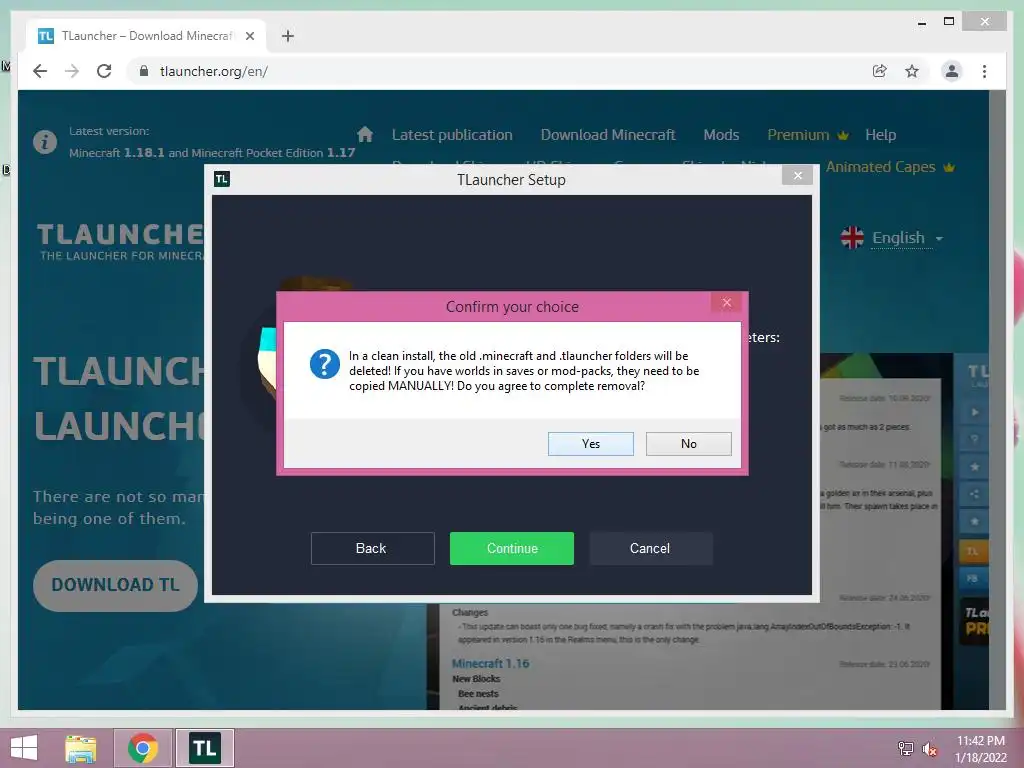Bookmark this page with star icon
The width and height of the screenshot is (1024, 768).
tap(912, 71)
